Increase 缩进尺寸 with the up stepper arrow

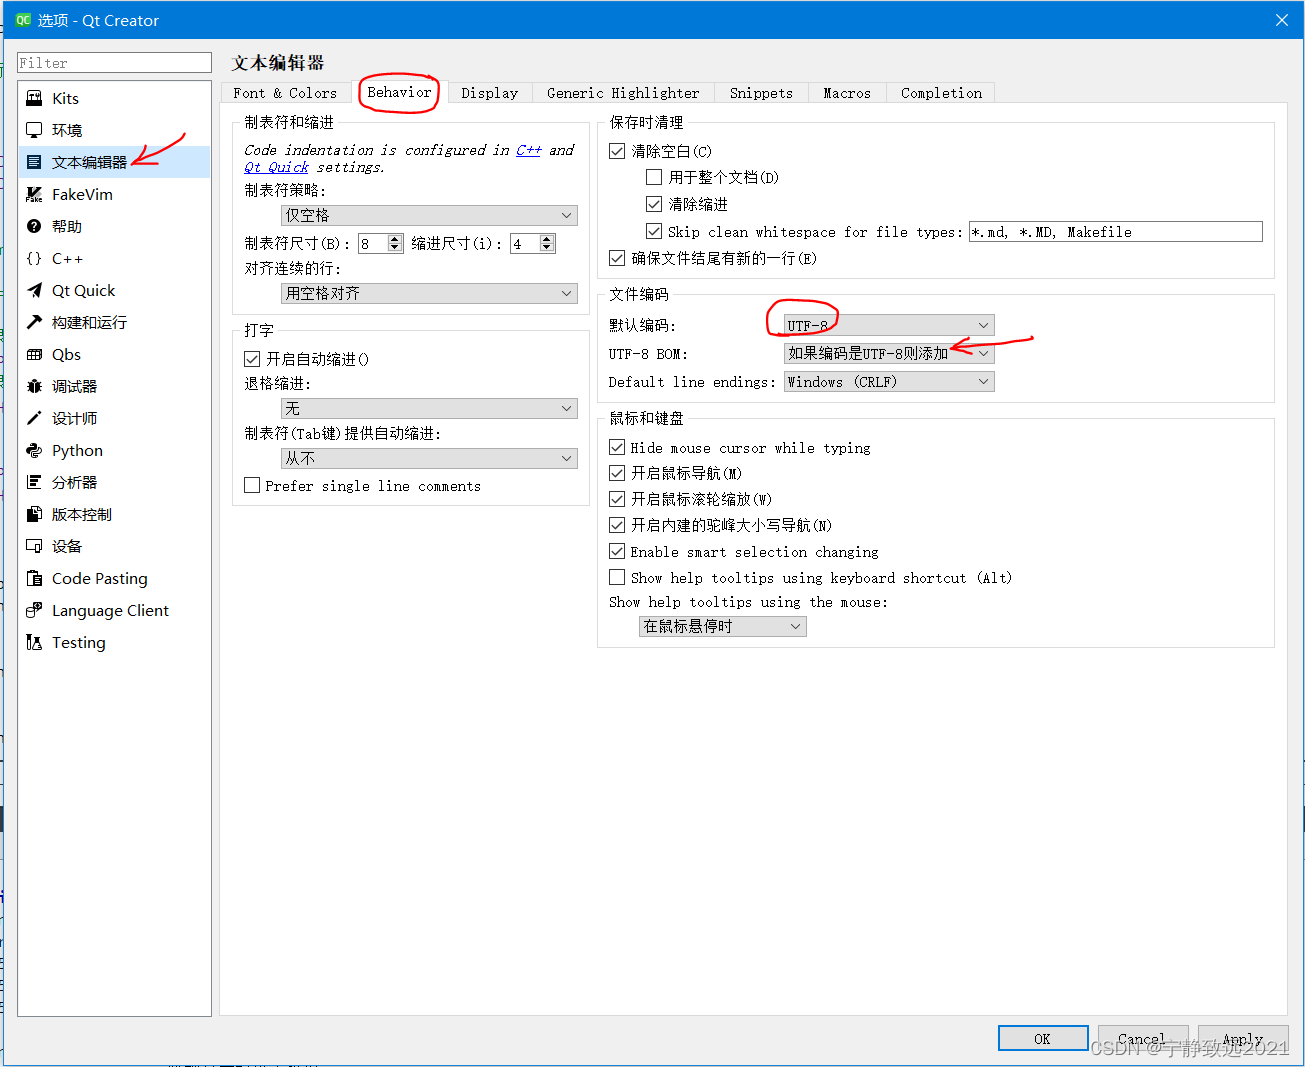pos(547,238)
